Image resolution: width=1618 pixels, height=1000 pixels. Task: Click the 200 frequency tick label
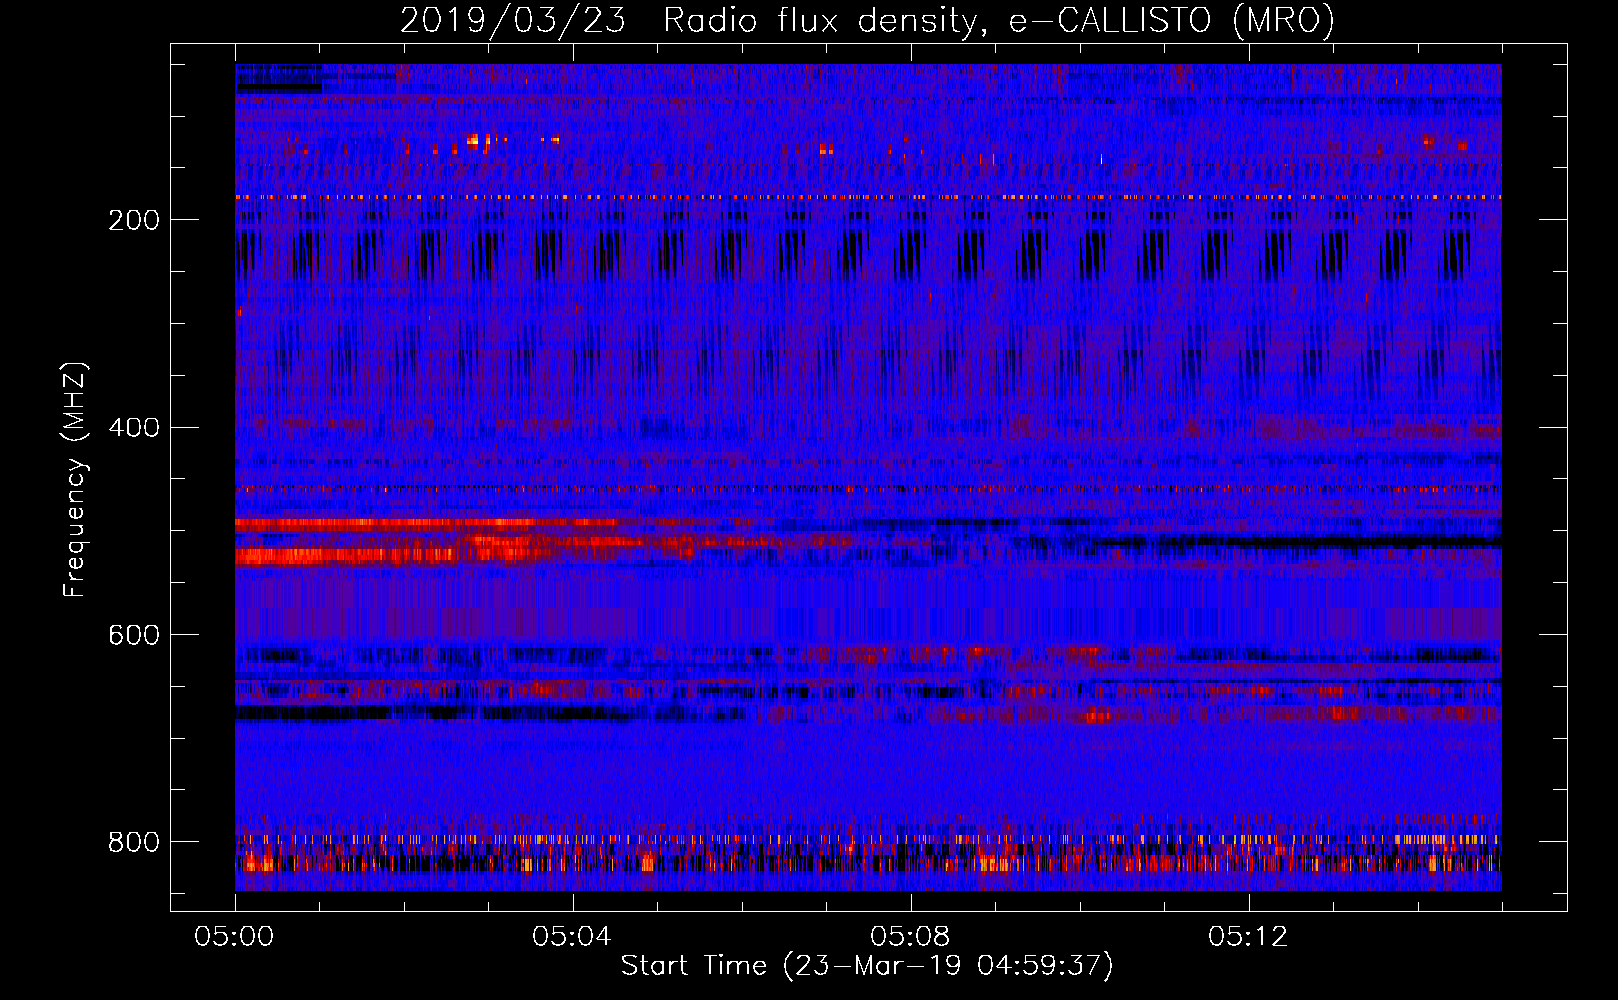click(134, 220)
